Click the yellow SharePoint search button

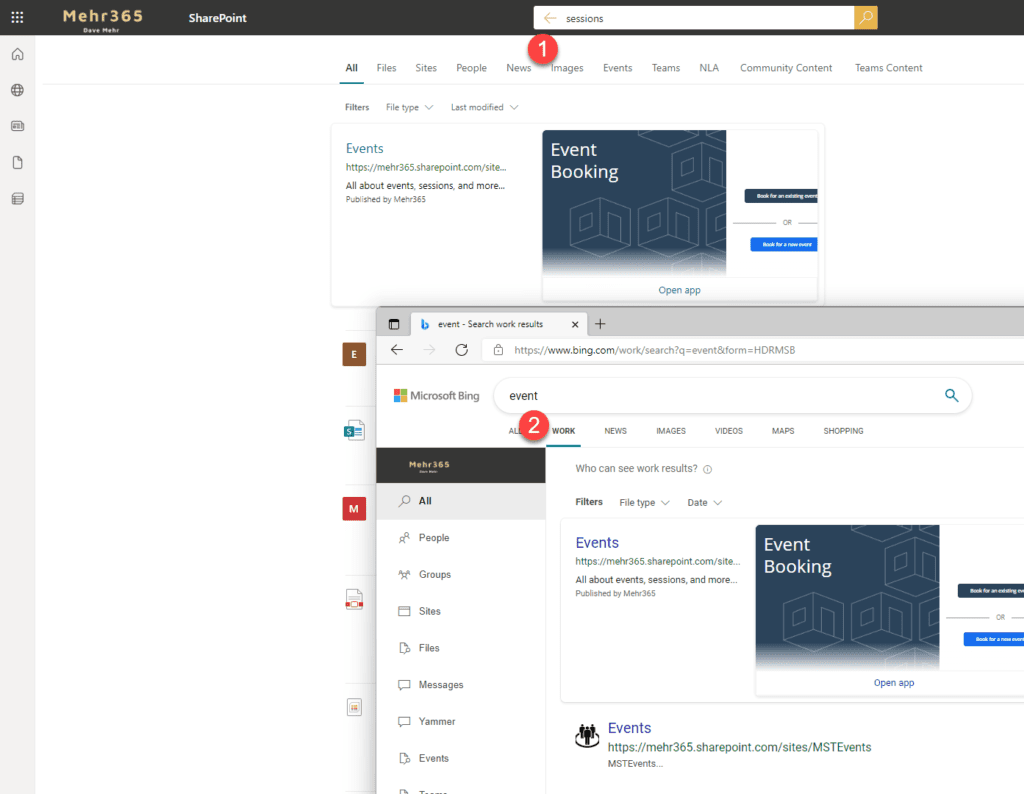[865, 18]
